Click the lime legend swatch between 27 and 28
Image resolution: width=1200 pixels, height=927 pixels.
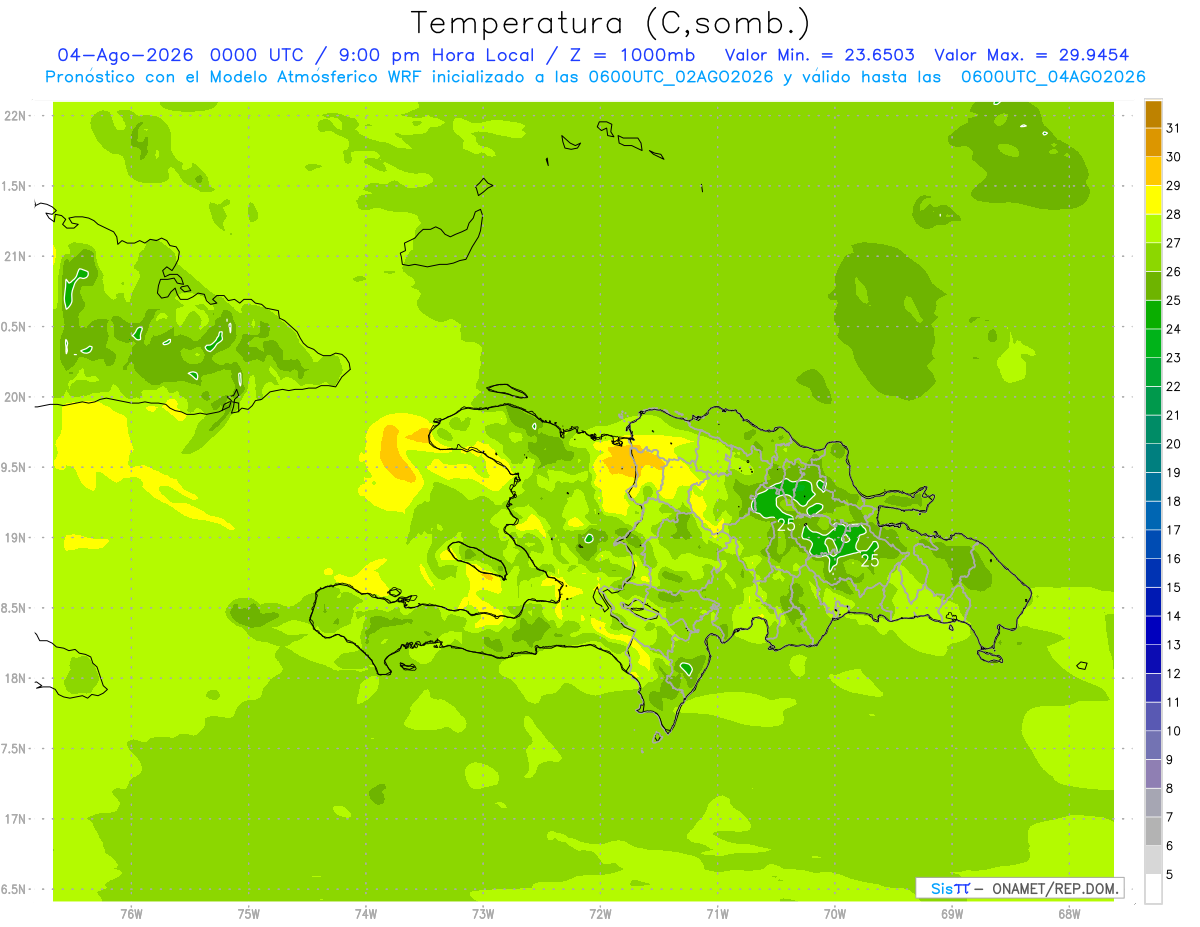coord(1153,229)
